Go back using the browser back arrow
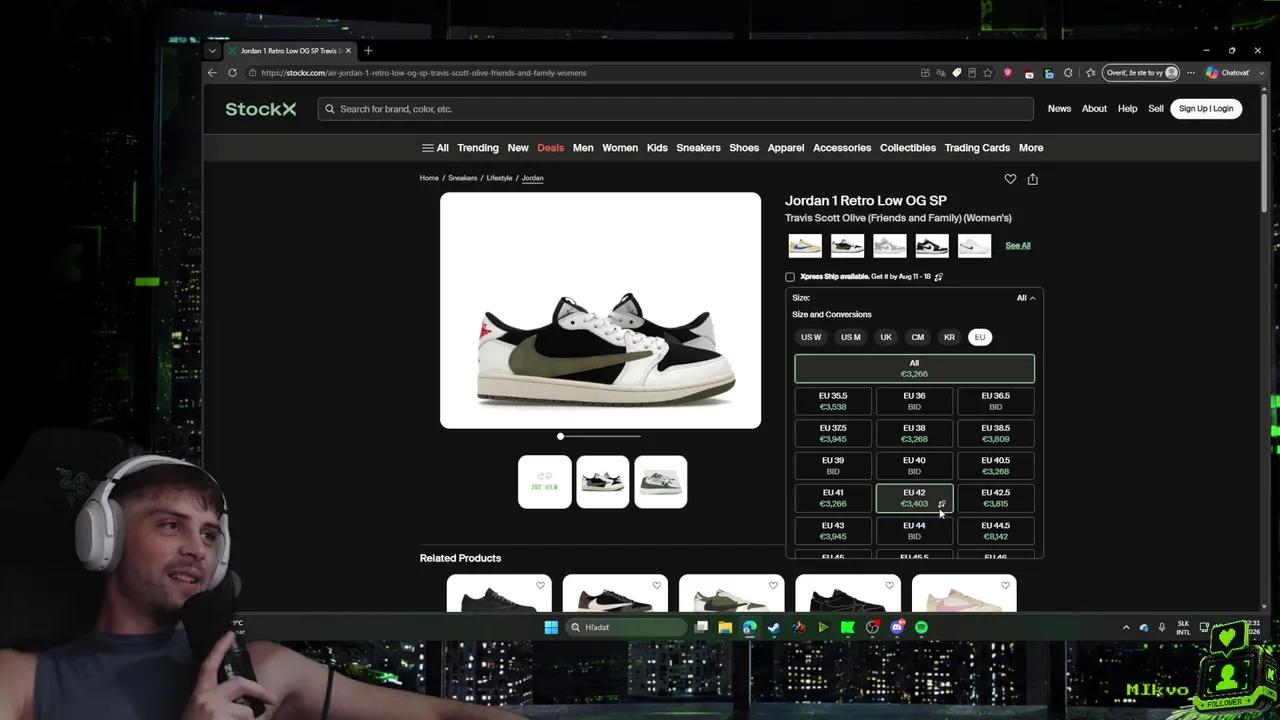 [212, 73]
